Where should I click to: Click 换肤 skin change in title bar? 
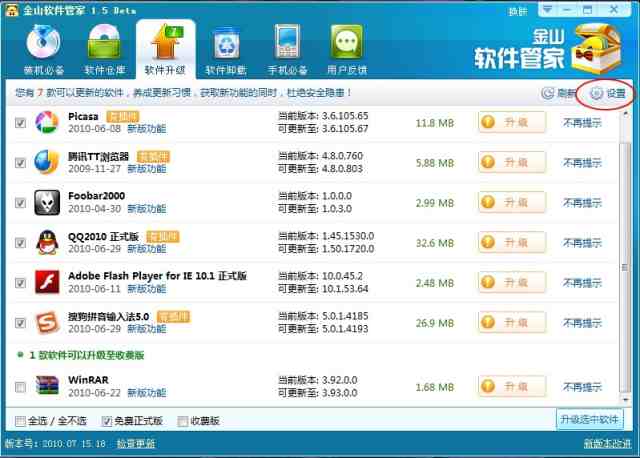(518, 11)
